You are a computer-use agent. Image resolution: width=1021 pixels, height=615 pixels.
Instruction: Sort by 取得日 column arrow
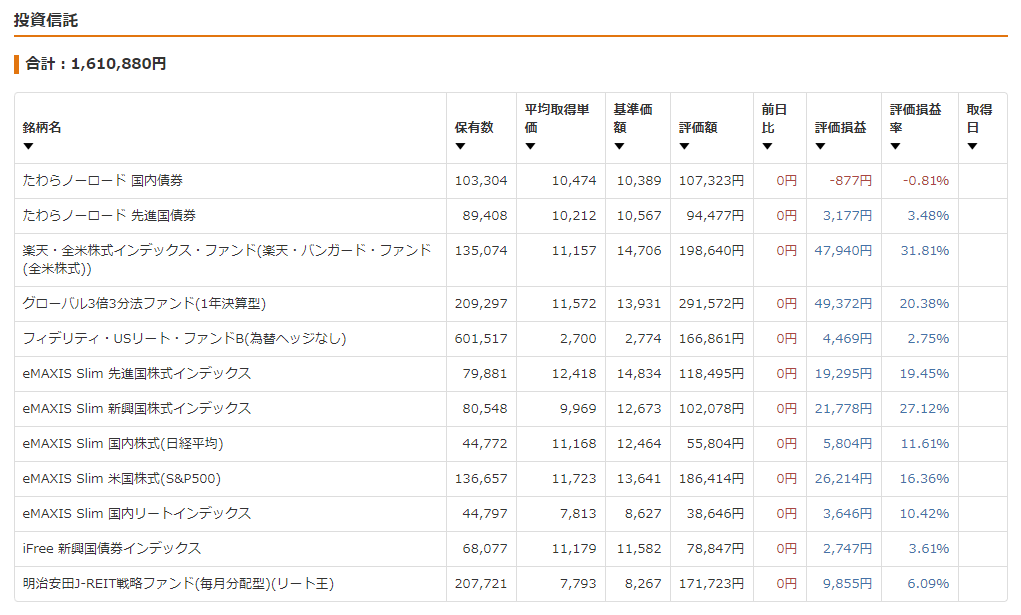(x=972, y=147)
